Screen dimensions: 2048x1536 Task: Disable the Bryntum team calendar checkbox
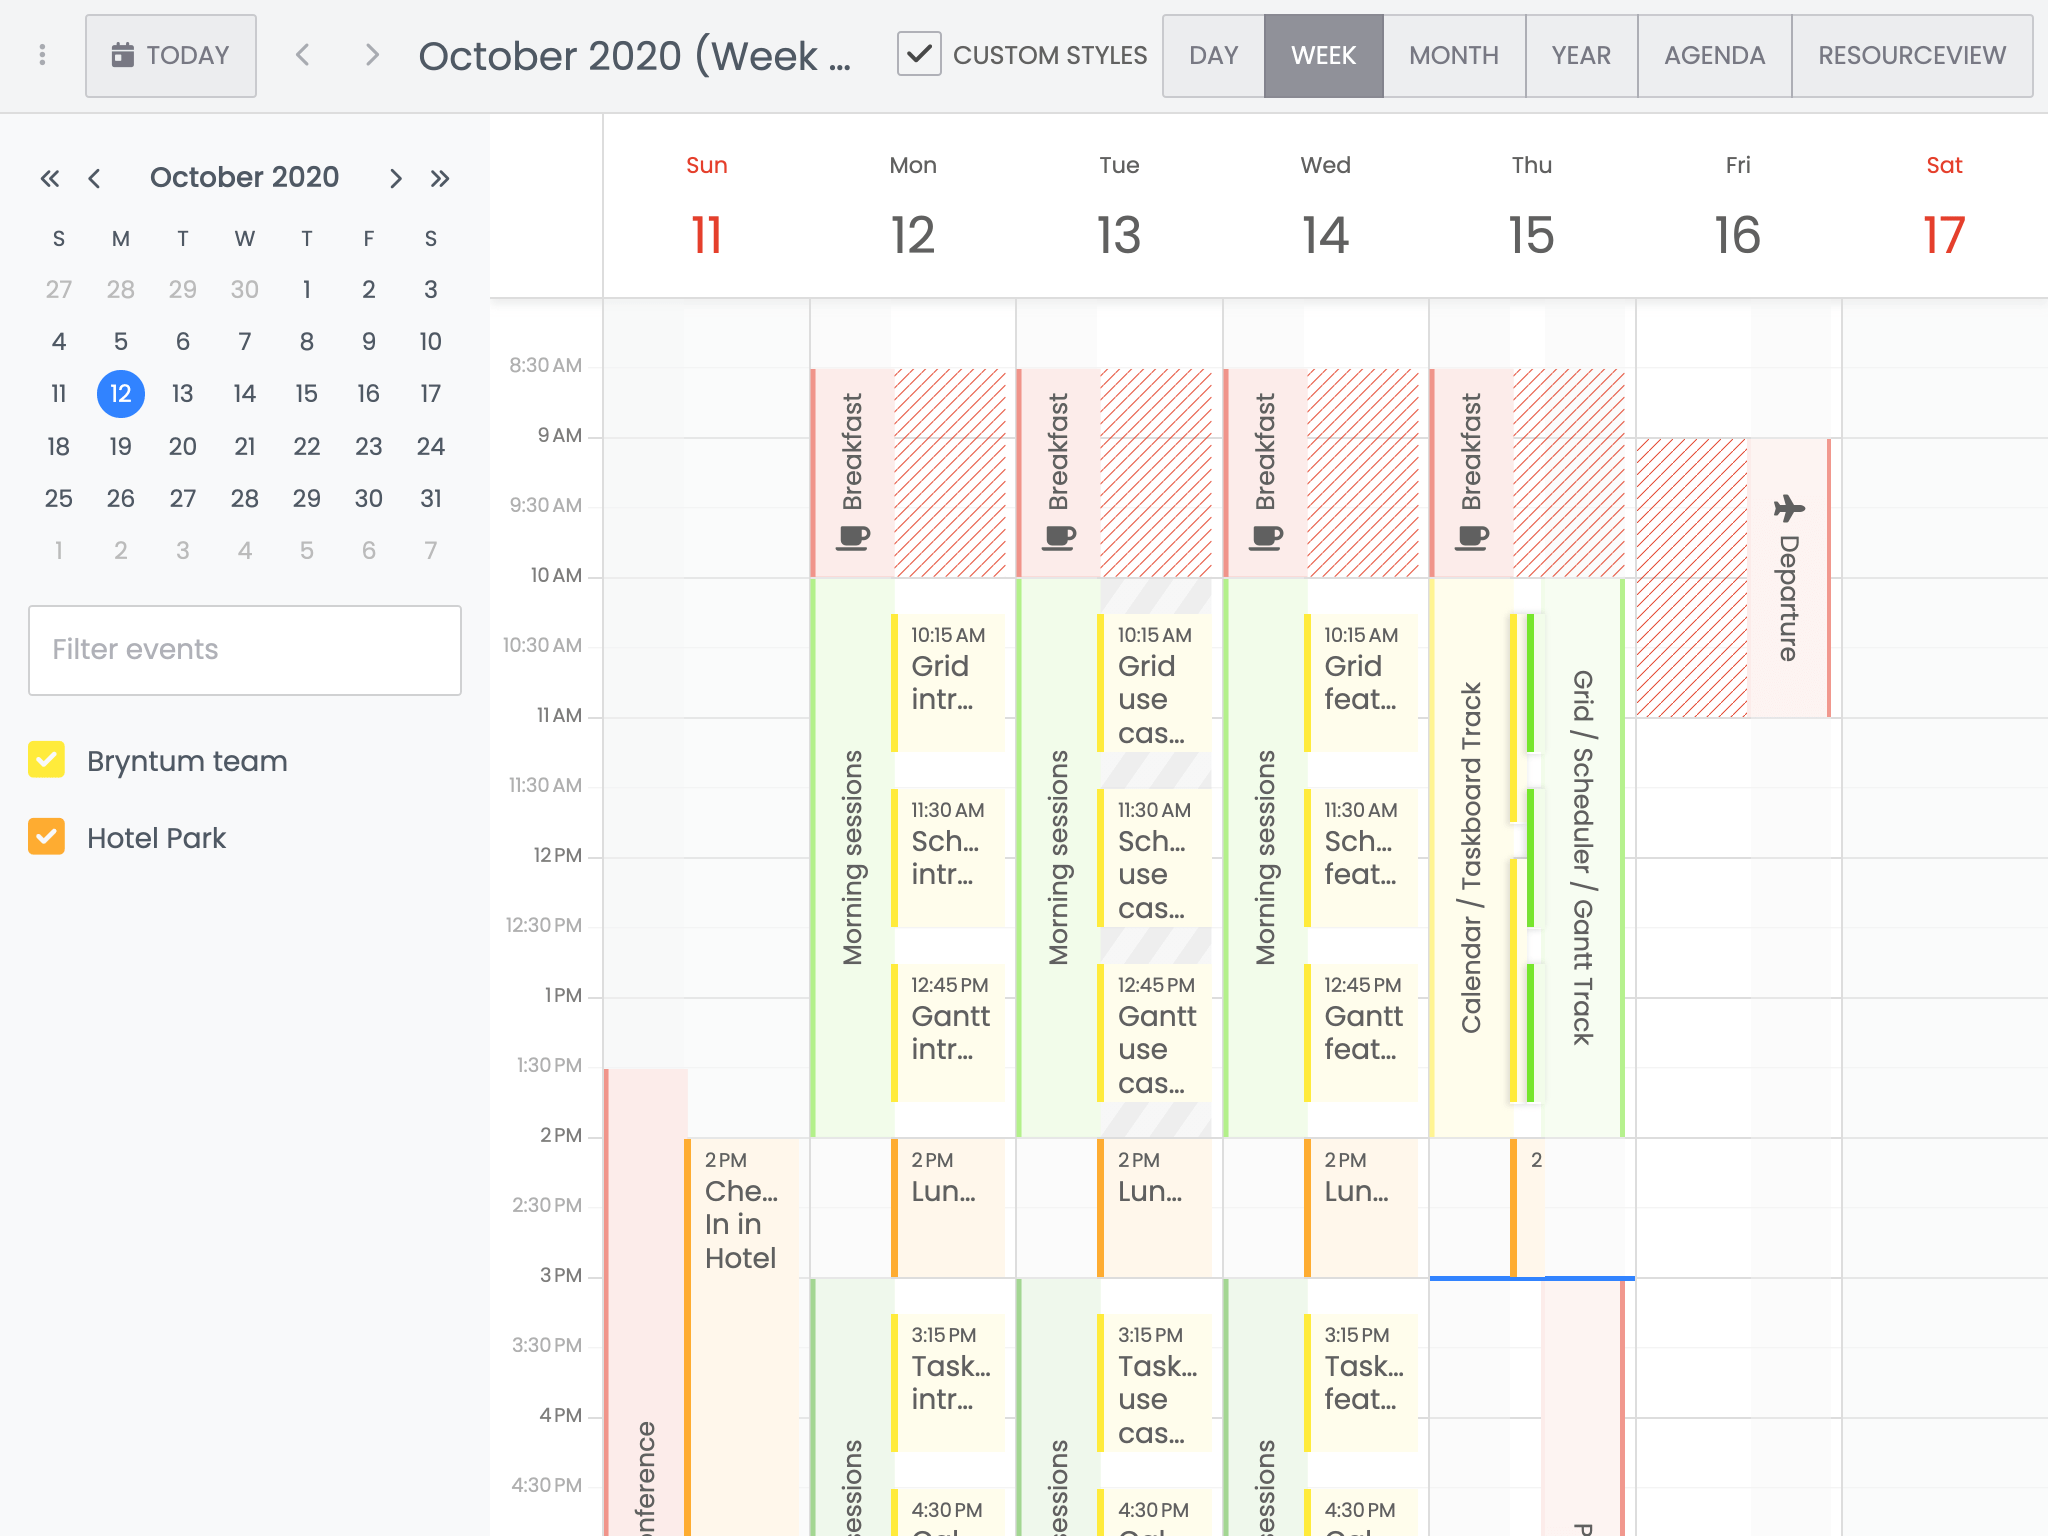point(46,761)
